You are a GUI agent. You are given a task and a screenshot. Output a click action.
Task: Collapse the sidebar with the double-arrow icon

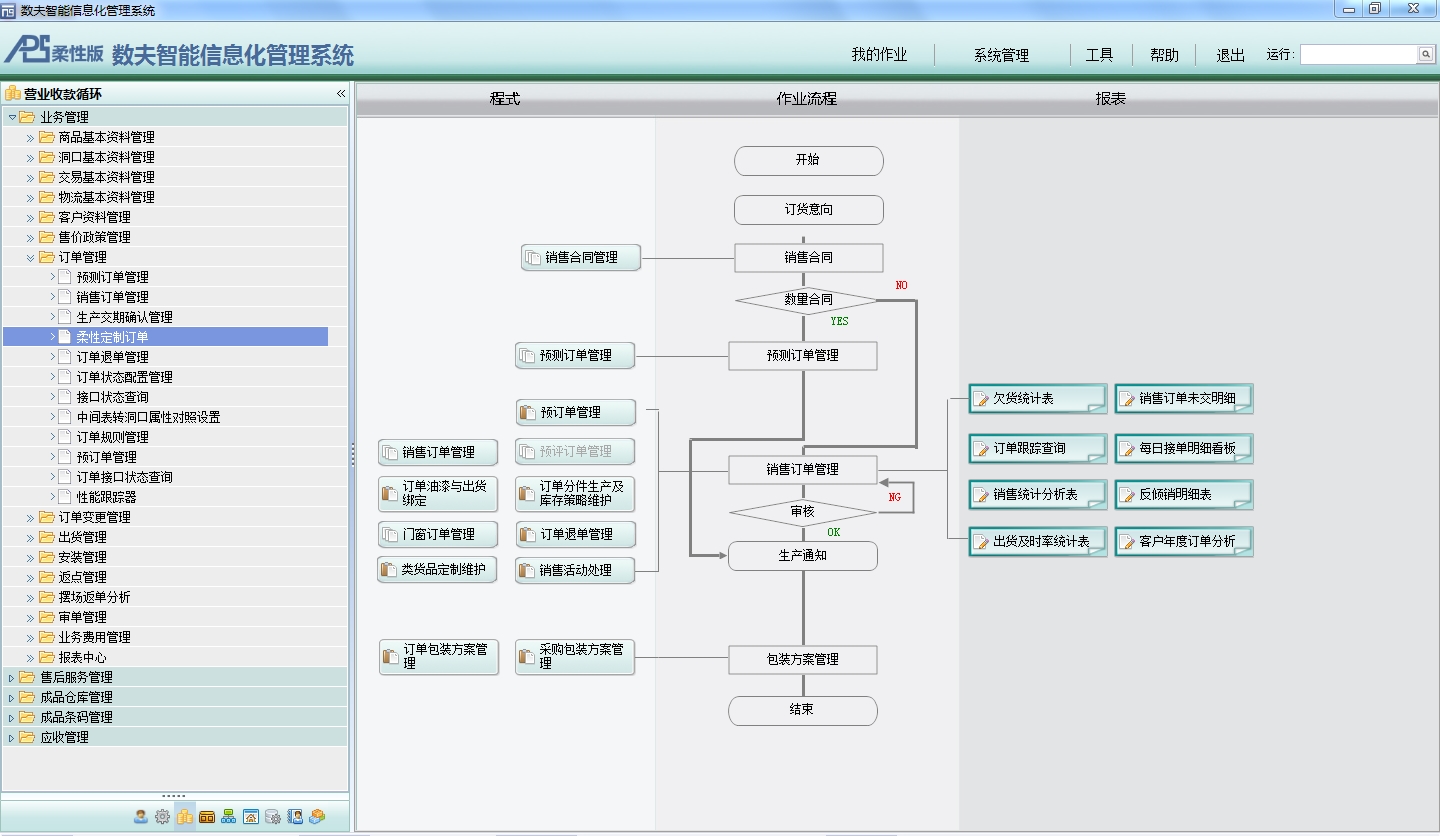(341, 93)
